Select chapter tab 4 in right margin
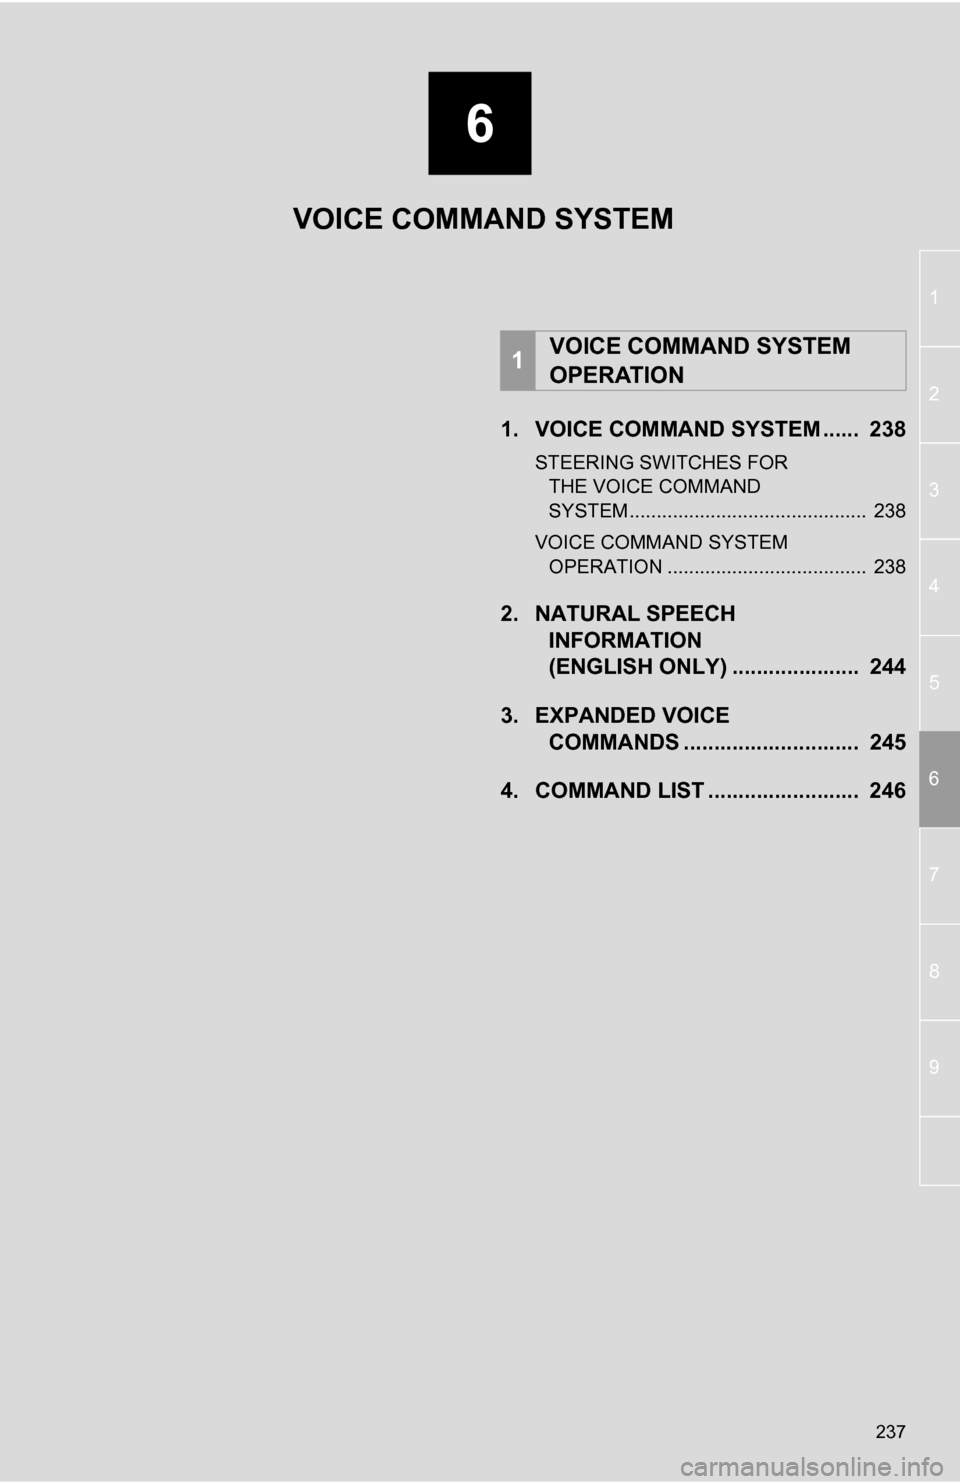This screenshot has width=960, height=1484. click(x=939, y=586)
